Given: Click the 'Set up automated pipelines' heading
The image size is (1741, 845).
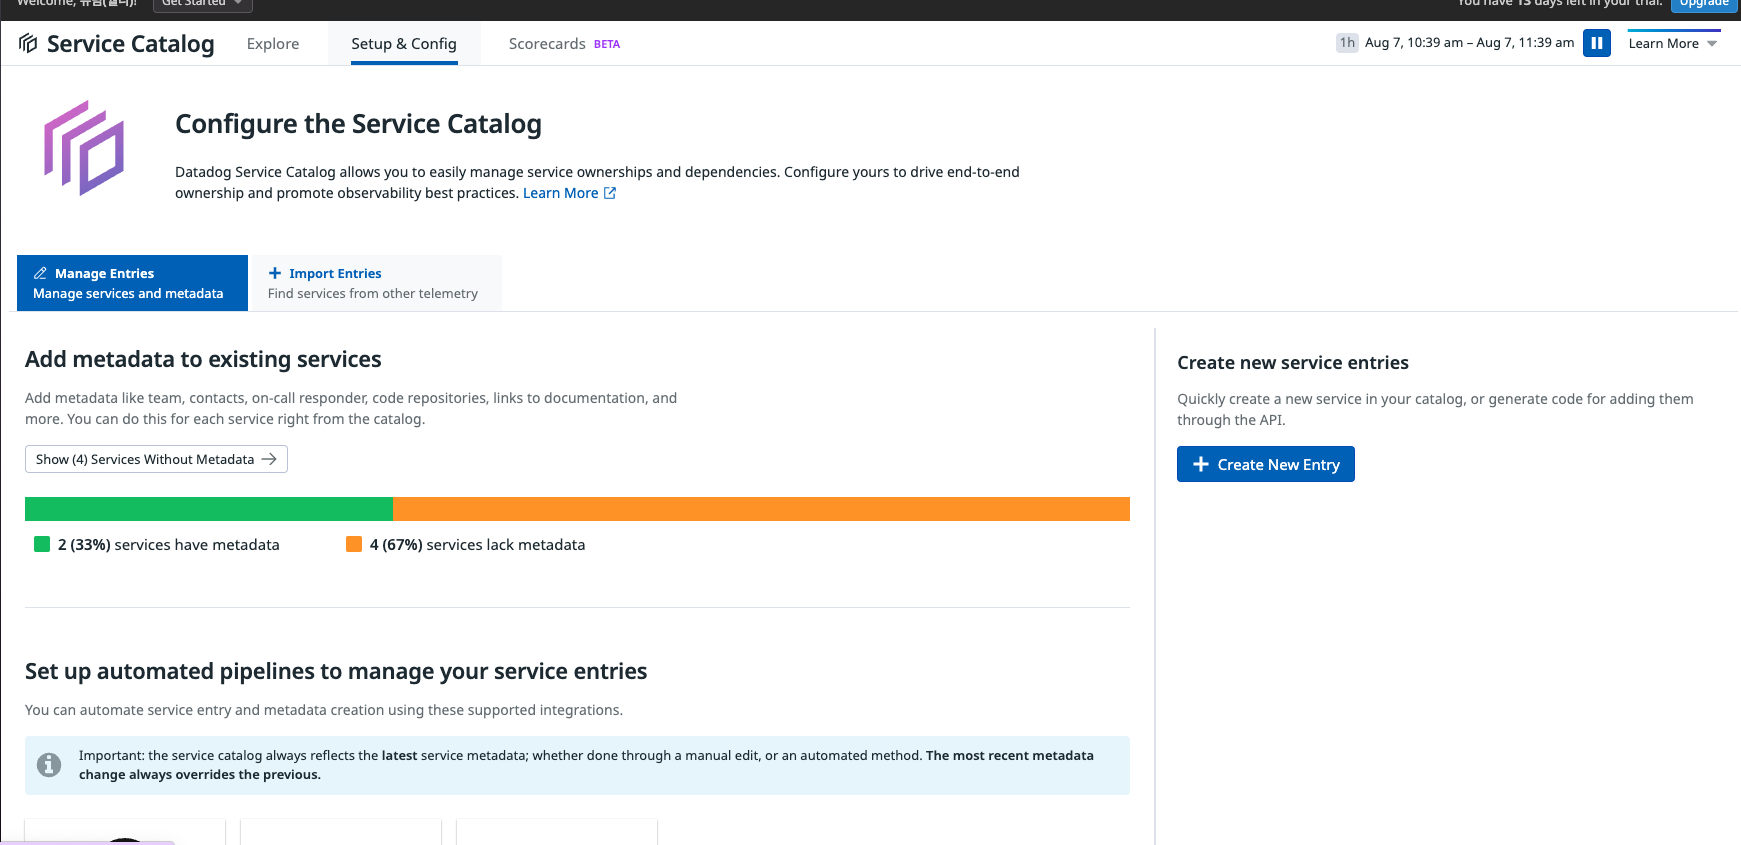Looking at the screenshot, I should [x=336, y=672].
